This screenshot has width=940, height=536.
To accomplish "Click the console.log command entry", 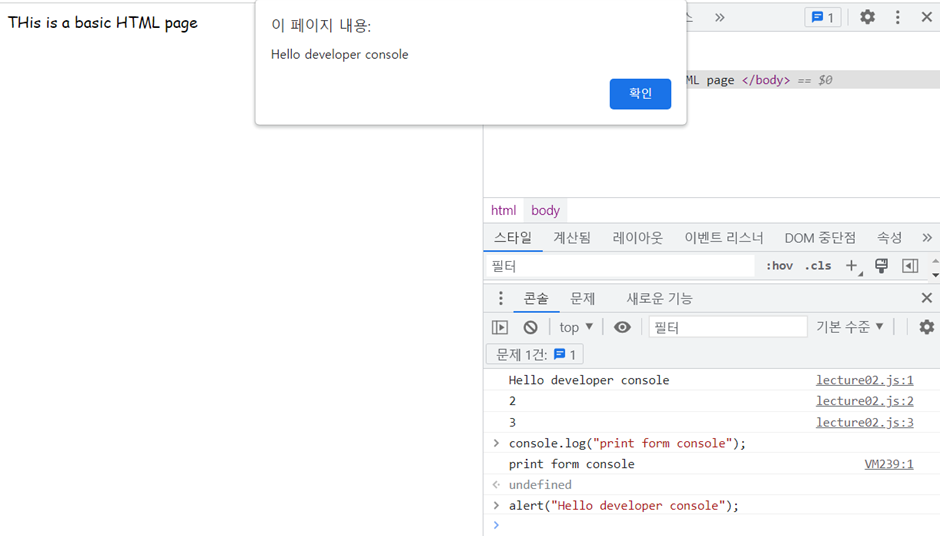I will coord(627,444).
